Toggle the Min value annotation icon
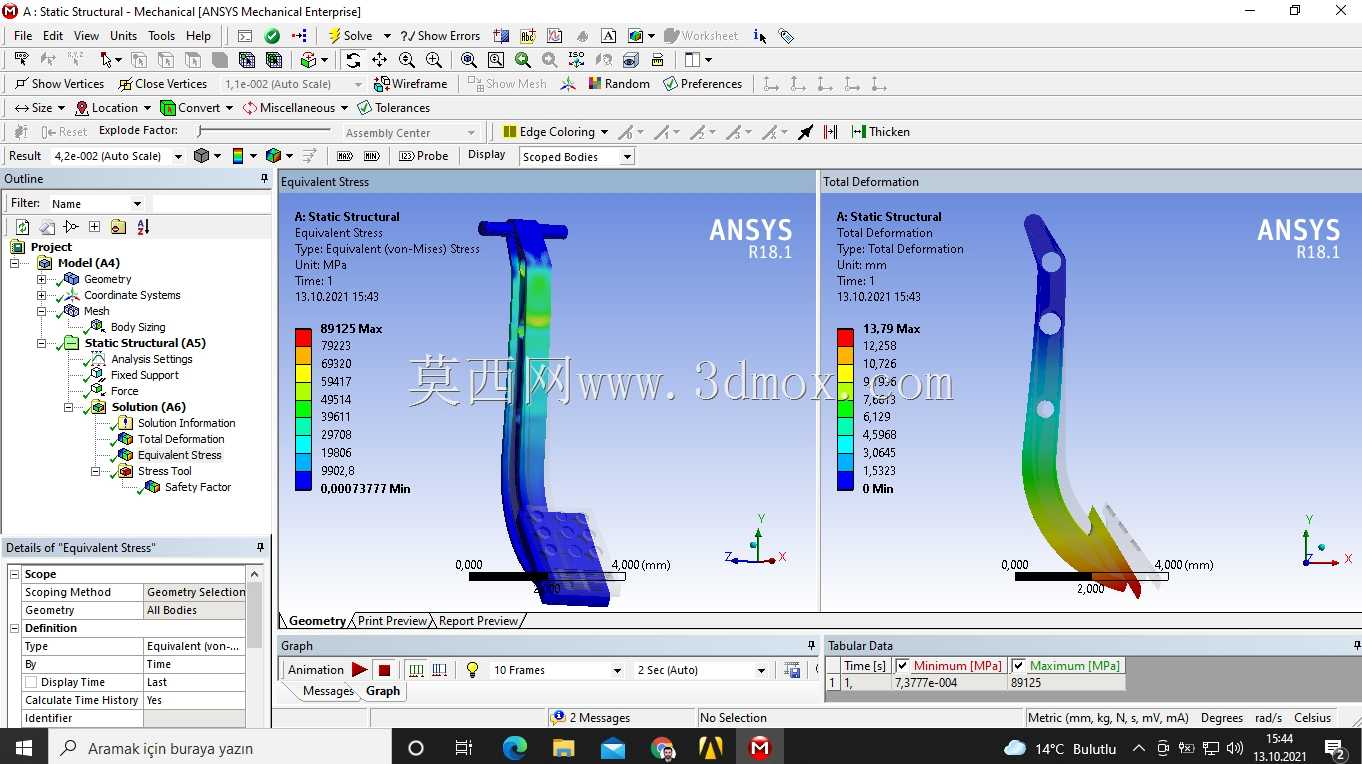Viewport: 1362px width, 764px height. coord(372,156)
